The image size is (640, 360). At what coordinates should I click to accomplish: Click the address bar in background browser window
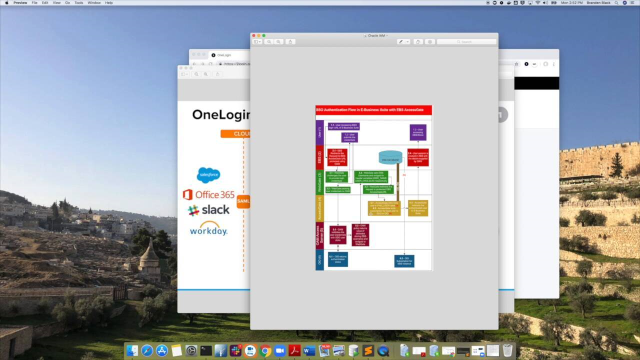[233, 64]
